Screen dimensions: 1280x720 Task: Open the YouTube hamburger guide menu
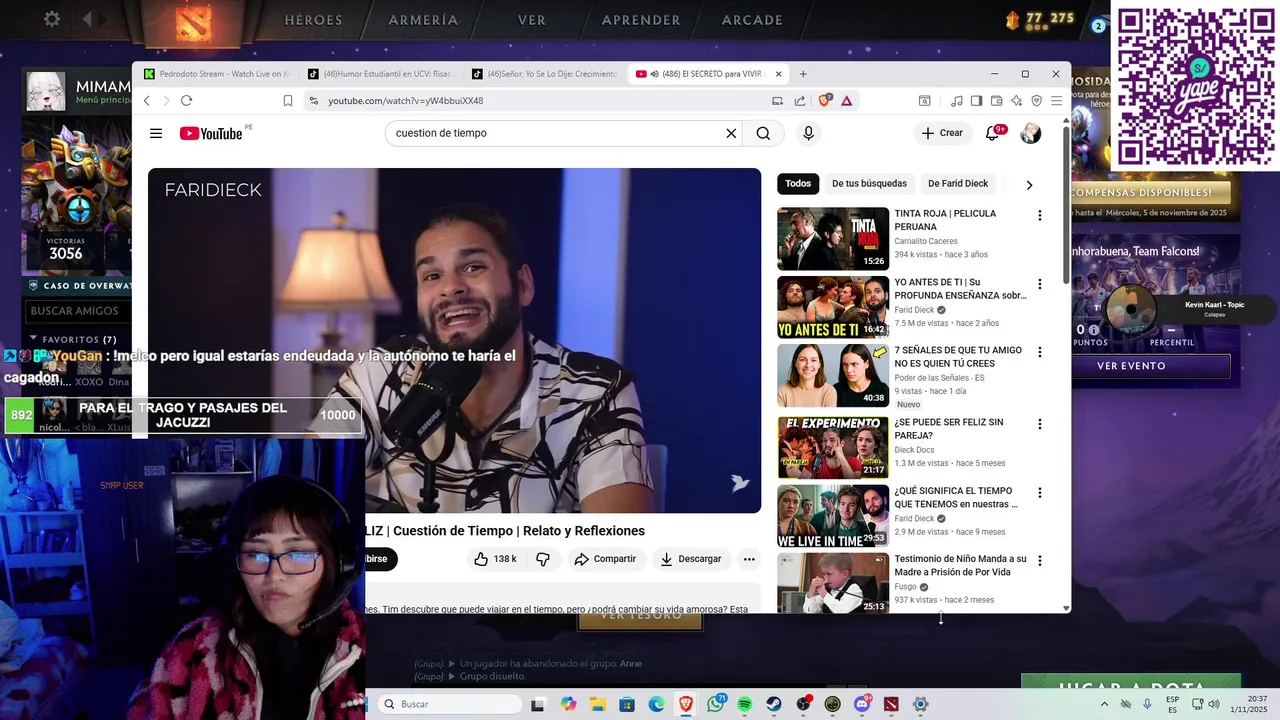(x=156, y=133)
